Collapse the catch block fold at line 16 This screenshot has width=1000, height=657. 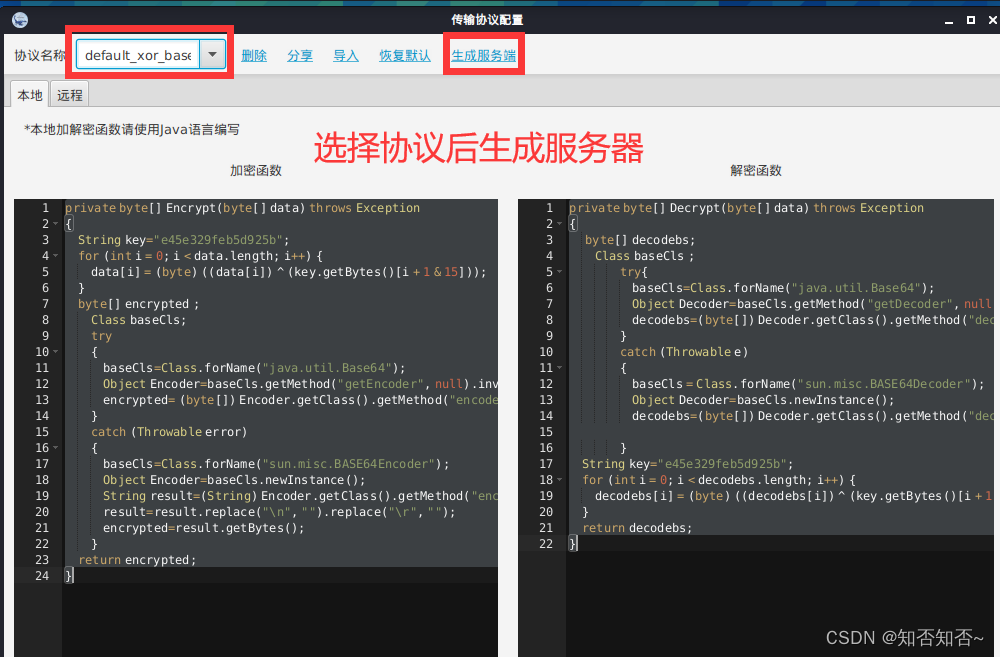click(56, 447)
